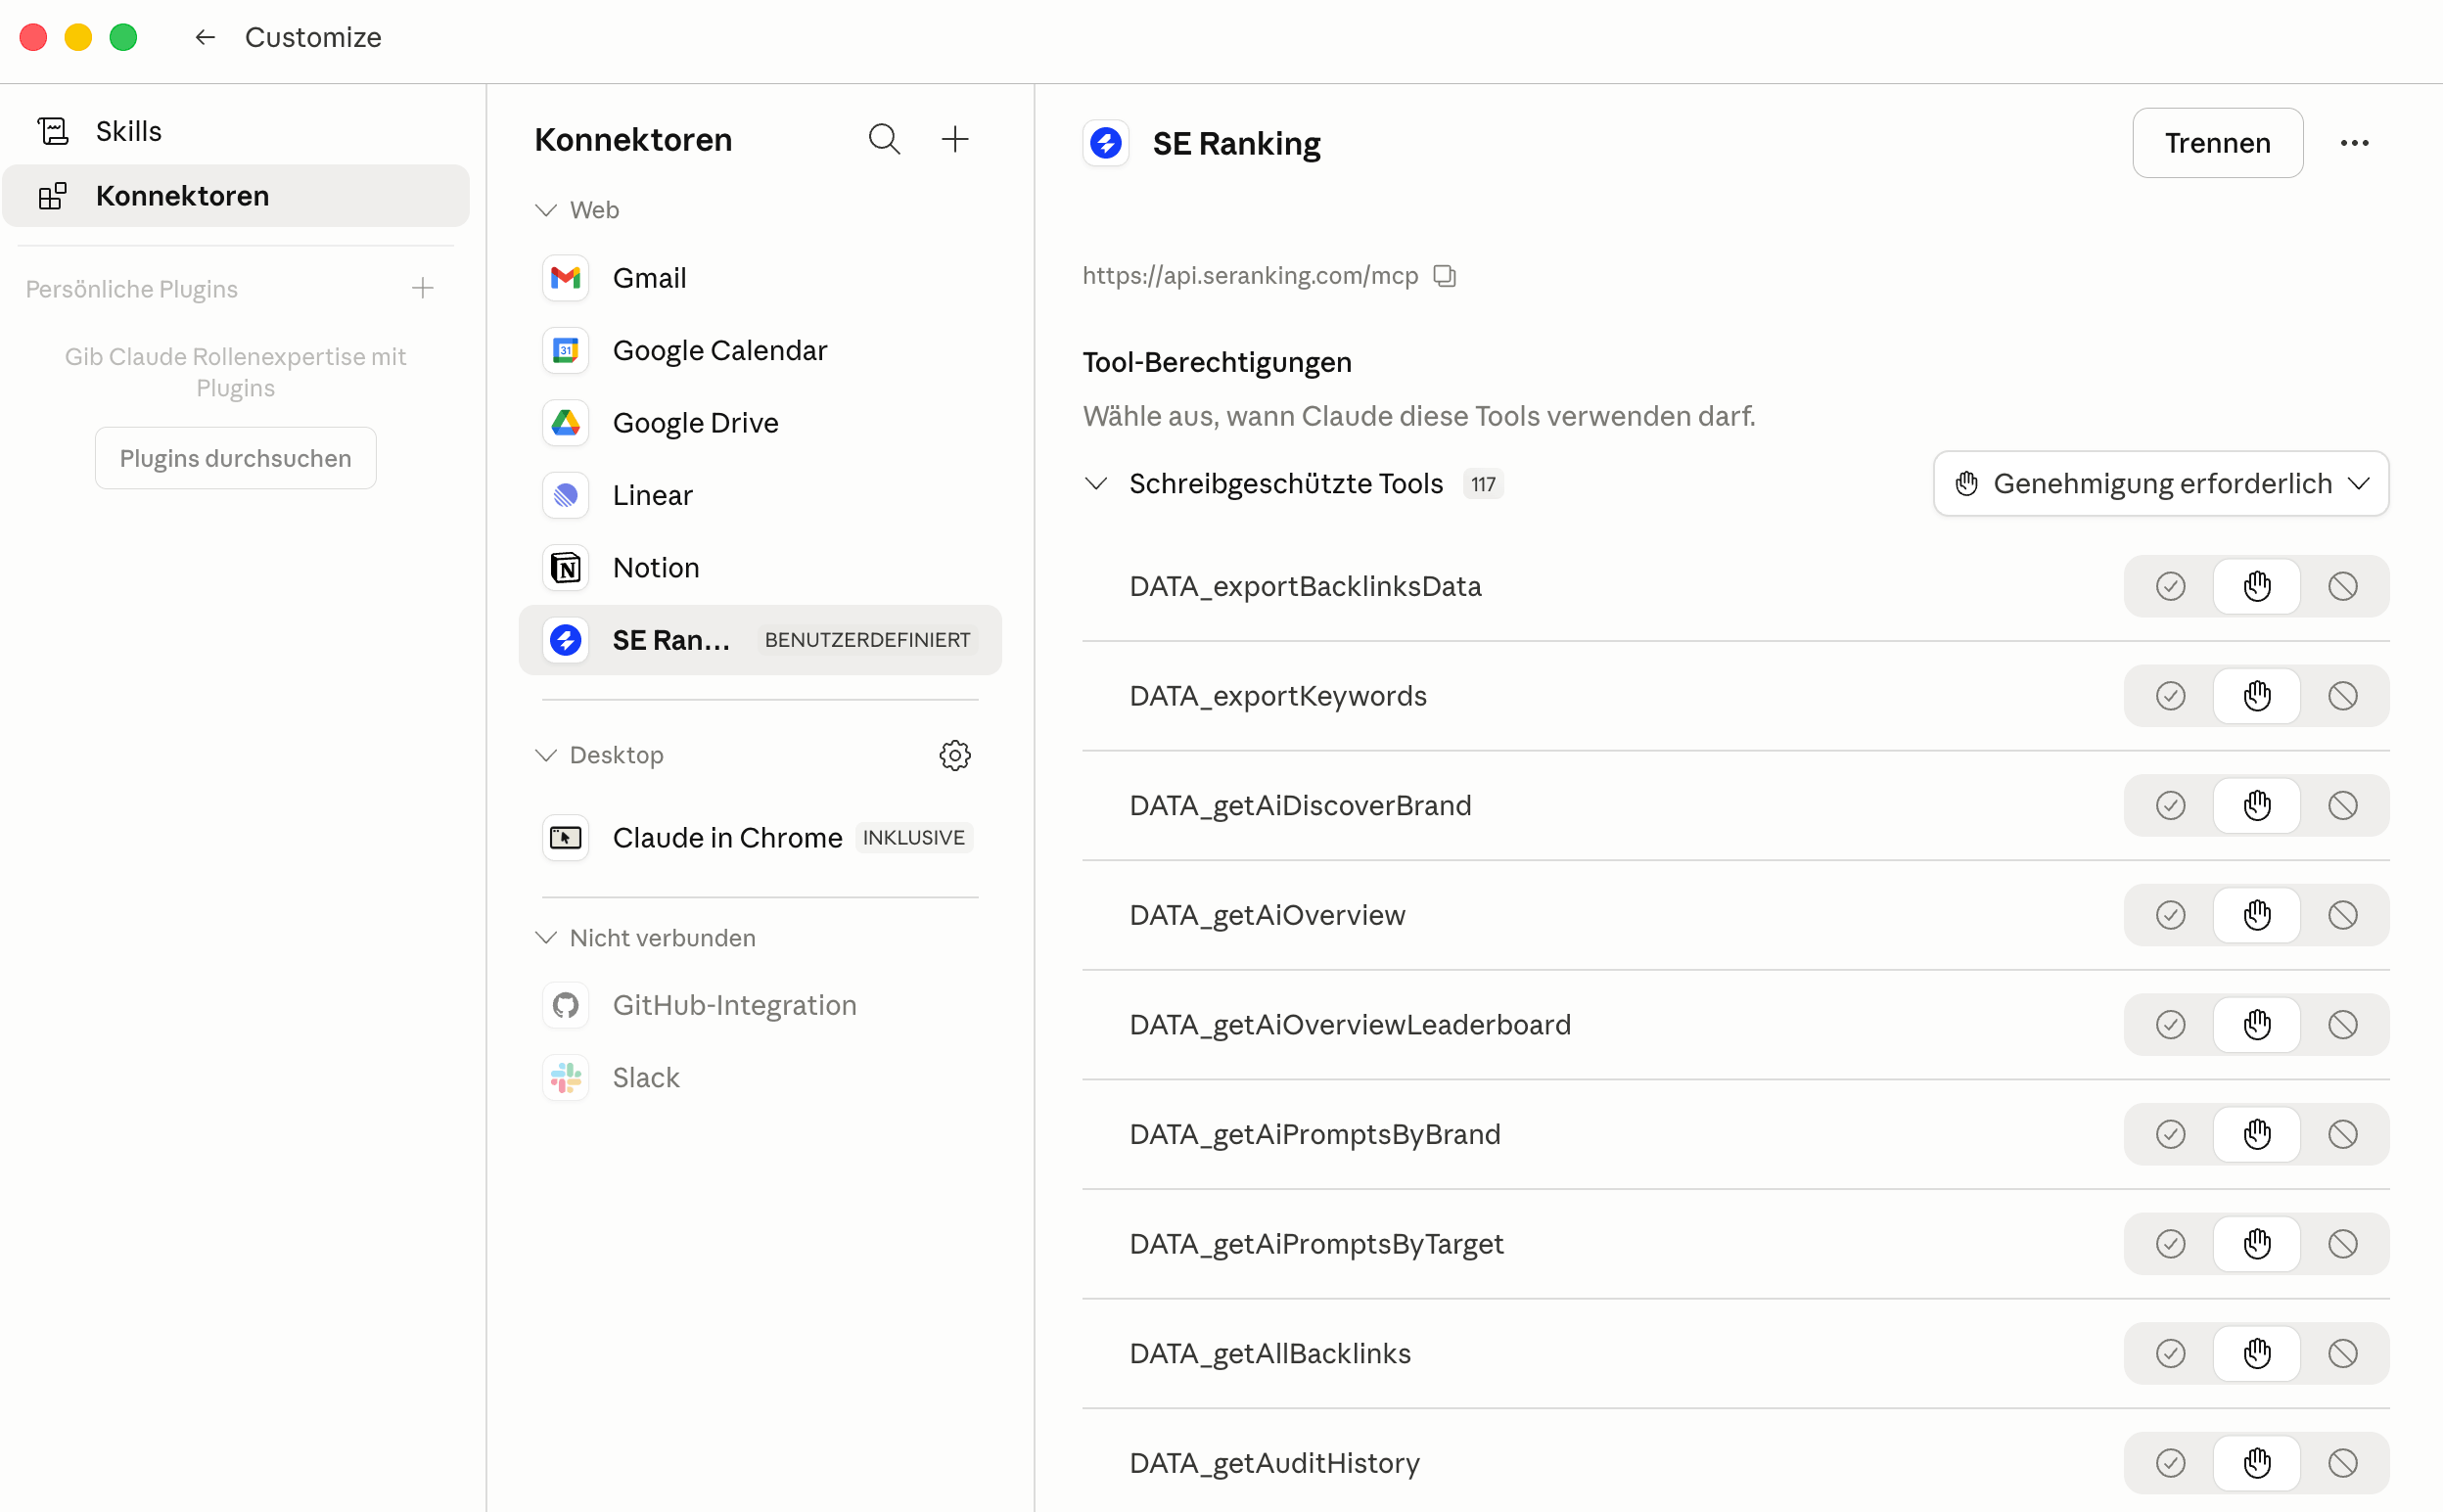2443x1512 pixels.
Task: Block the DATA_exportKeywords tool
Action: (2342, 696)
